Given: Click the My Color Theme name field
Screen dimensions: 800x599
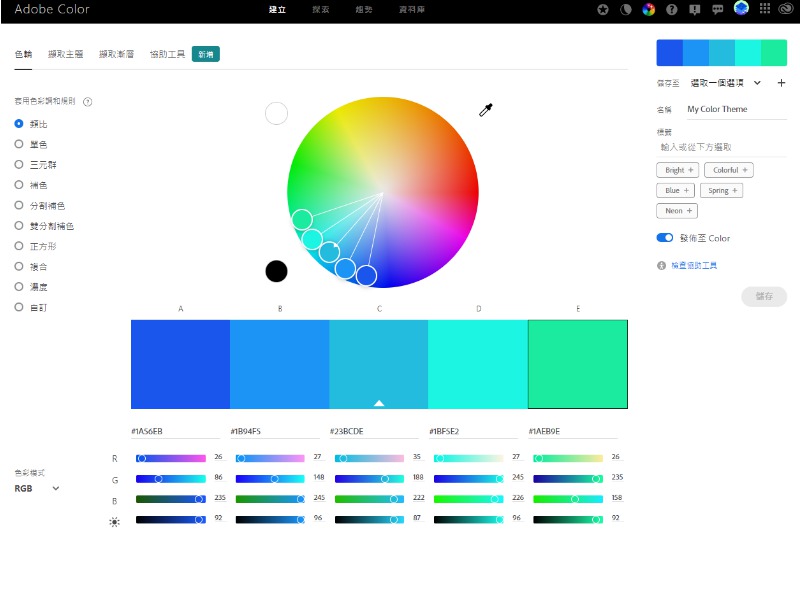Looking at the screenshot, I should pyautogui.click(x=736, y=110).
